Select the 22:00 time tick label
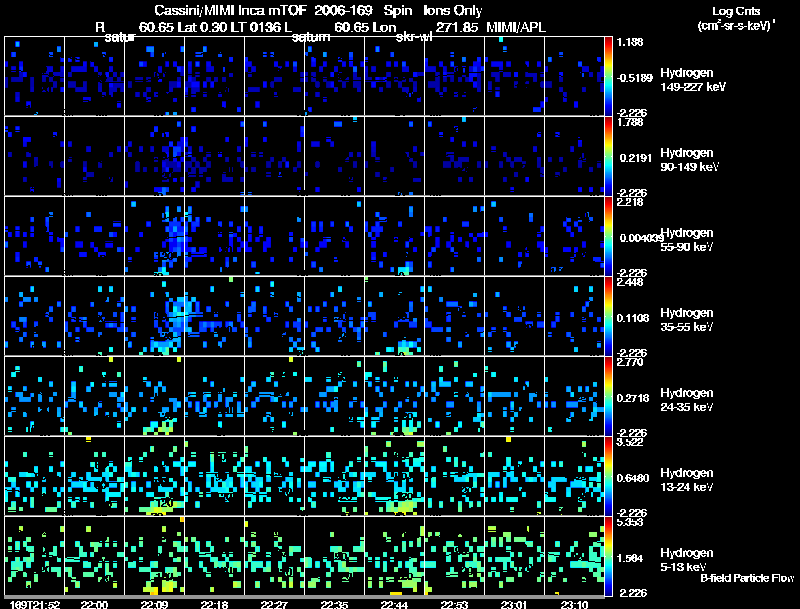 click(94, 604)
